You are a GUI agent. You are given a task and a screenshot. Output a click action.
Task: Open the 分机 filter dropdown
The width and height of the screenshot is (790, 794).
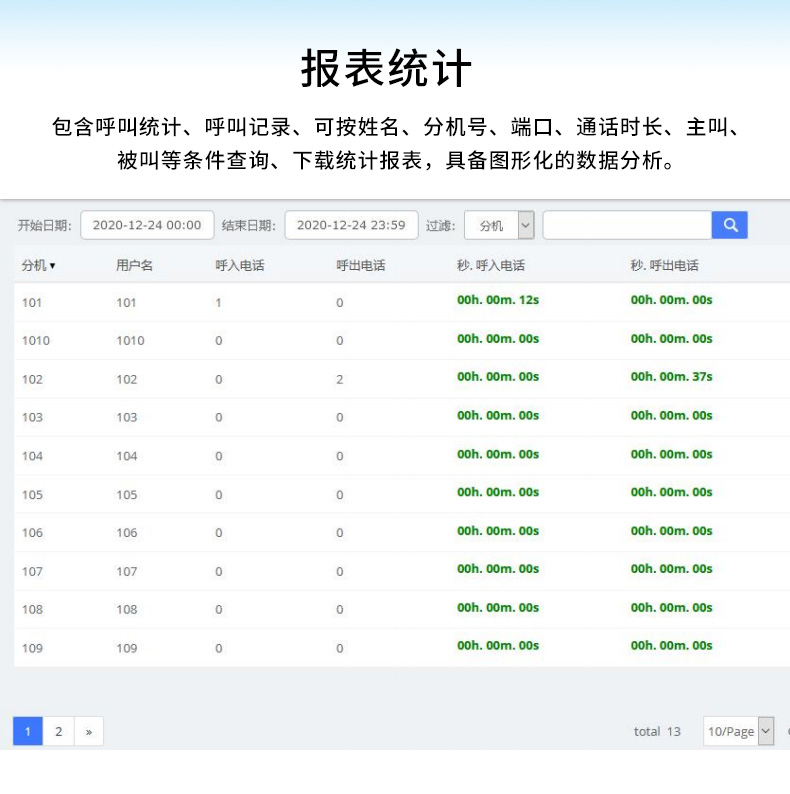[500, 225]
